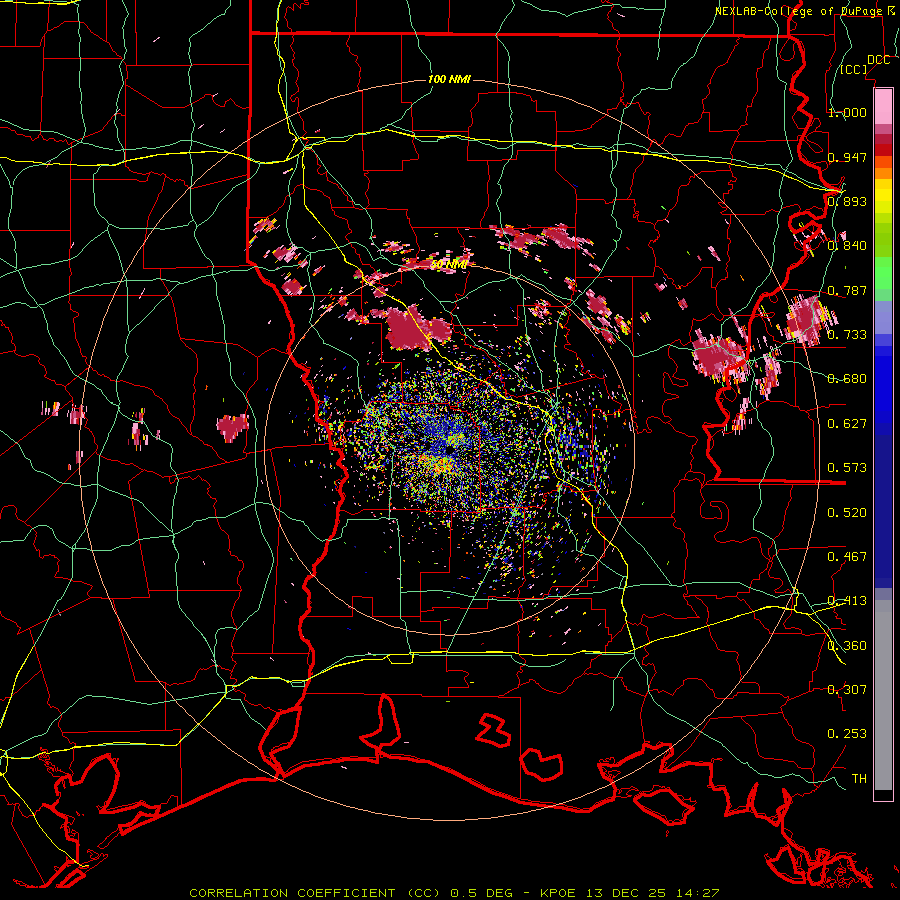
Task: Click the DCC label above the color scale
Action: [x=878, y=60]
